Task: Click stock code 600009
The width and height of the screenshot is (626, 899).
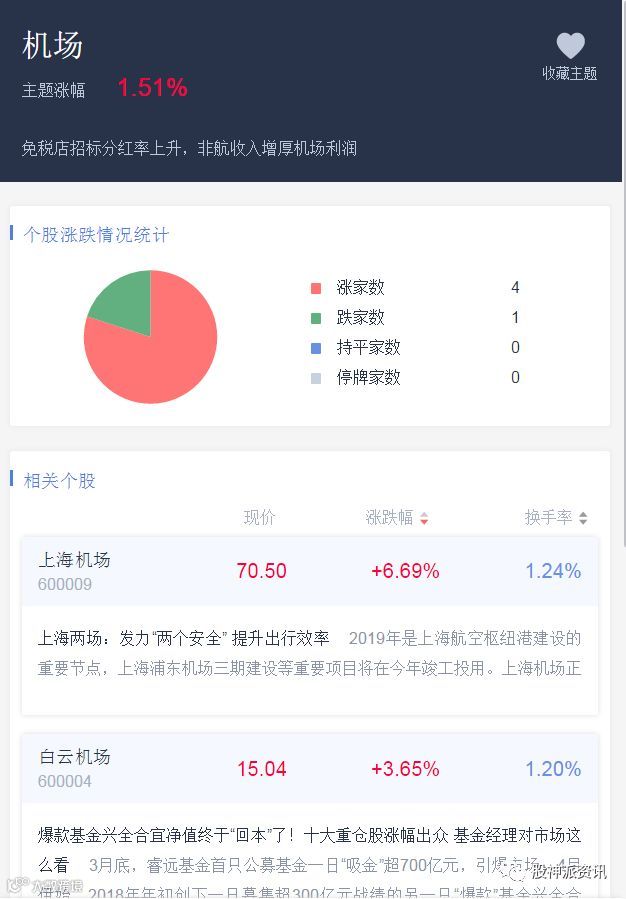Action: (65, 585)
